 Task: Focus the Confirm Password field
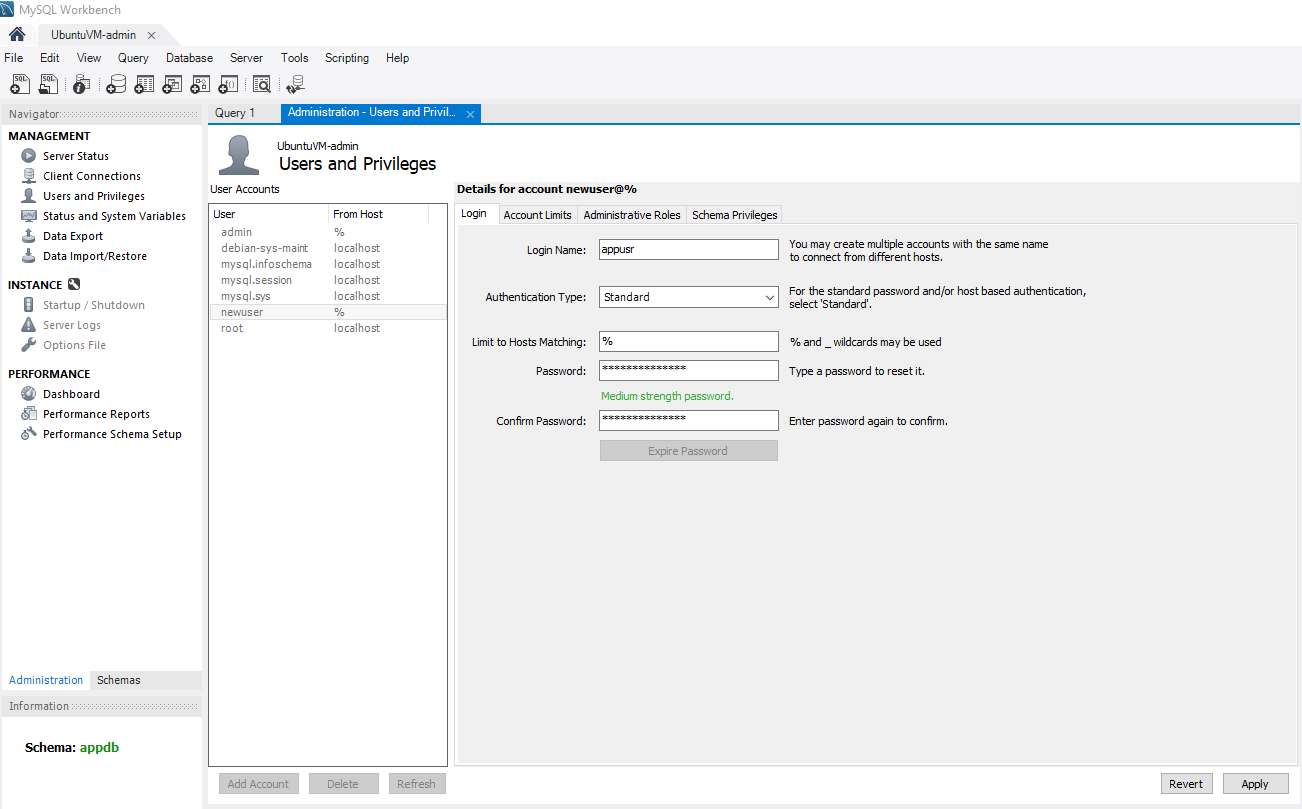click(x=688, y=421)
